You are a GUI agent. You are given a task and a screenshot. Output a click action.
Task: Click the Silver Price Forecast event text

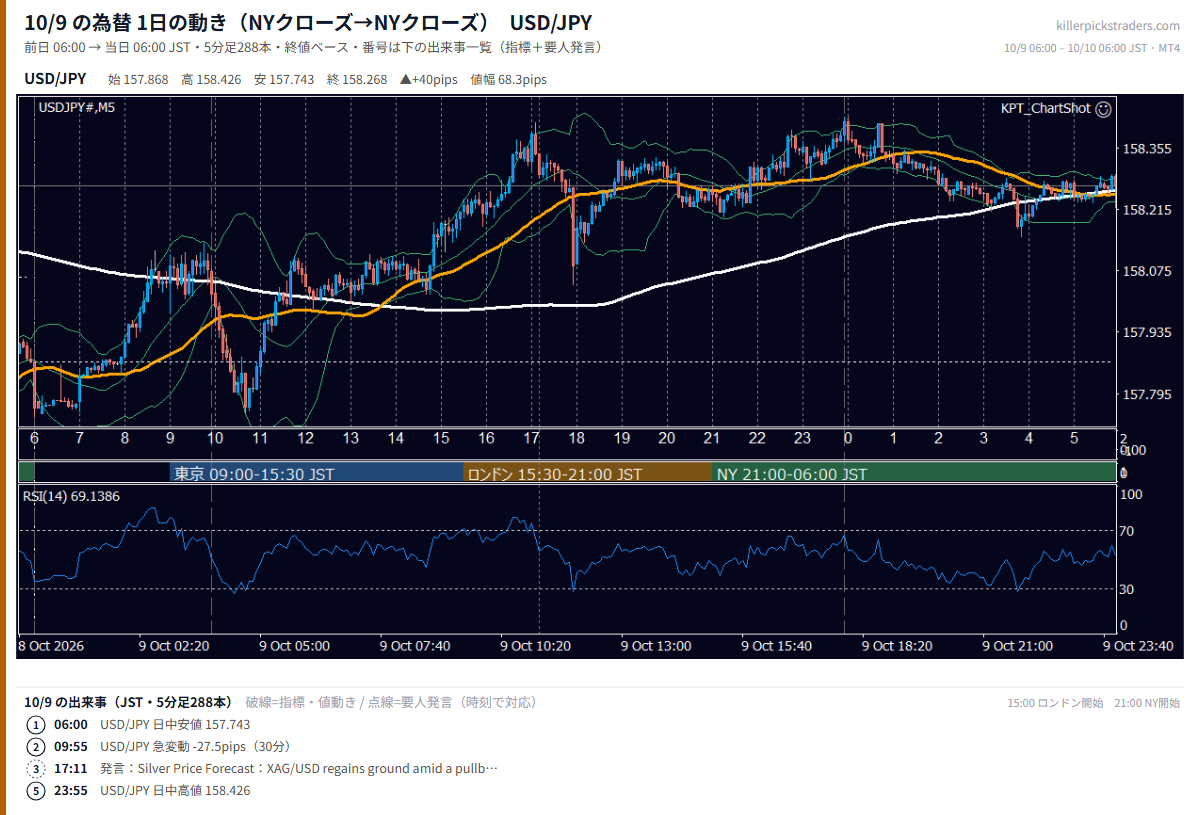(x=299, y=769)
